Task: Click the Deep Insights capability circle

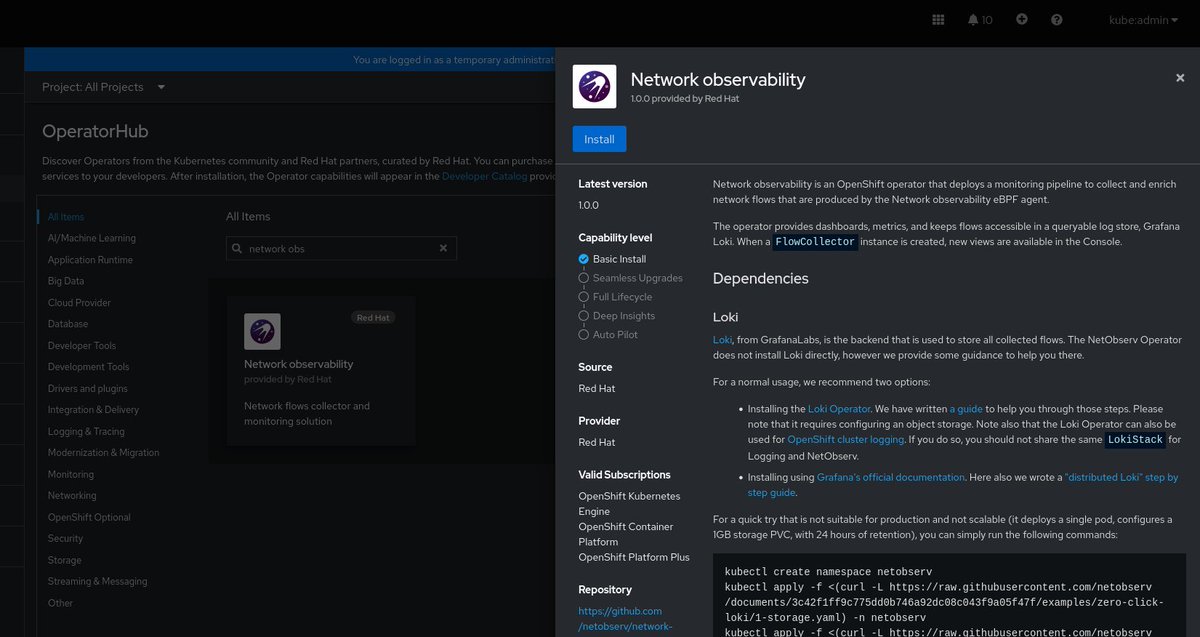Action: 584,316
